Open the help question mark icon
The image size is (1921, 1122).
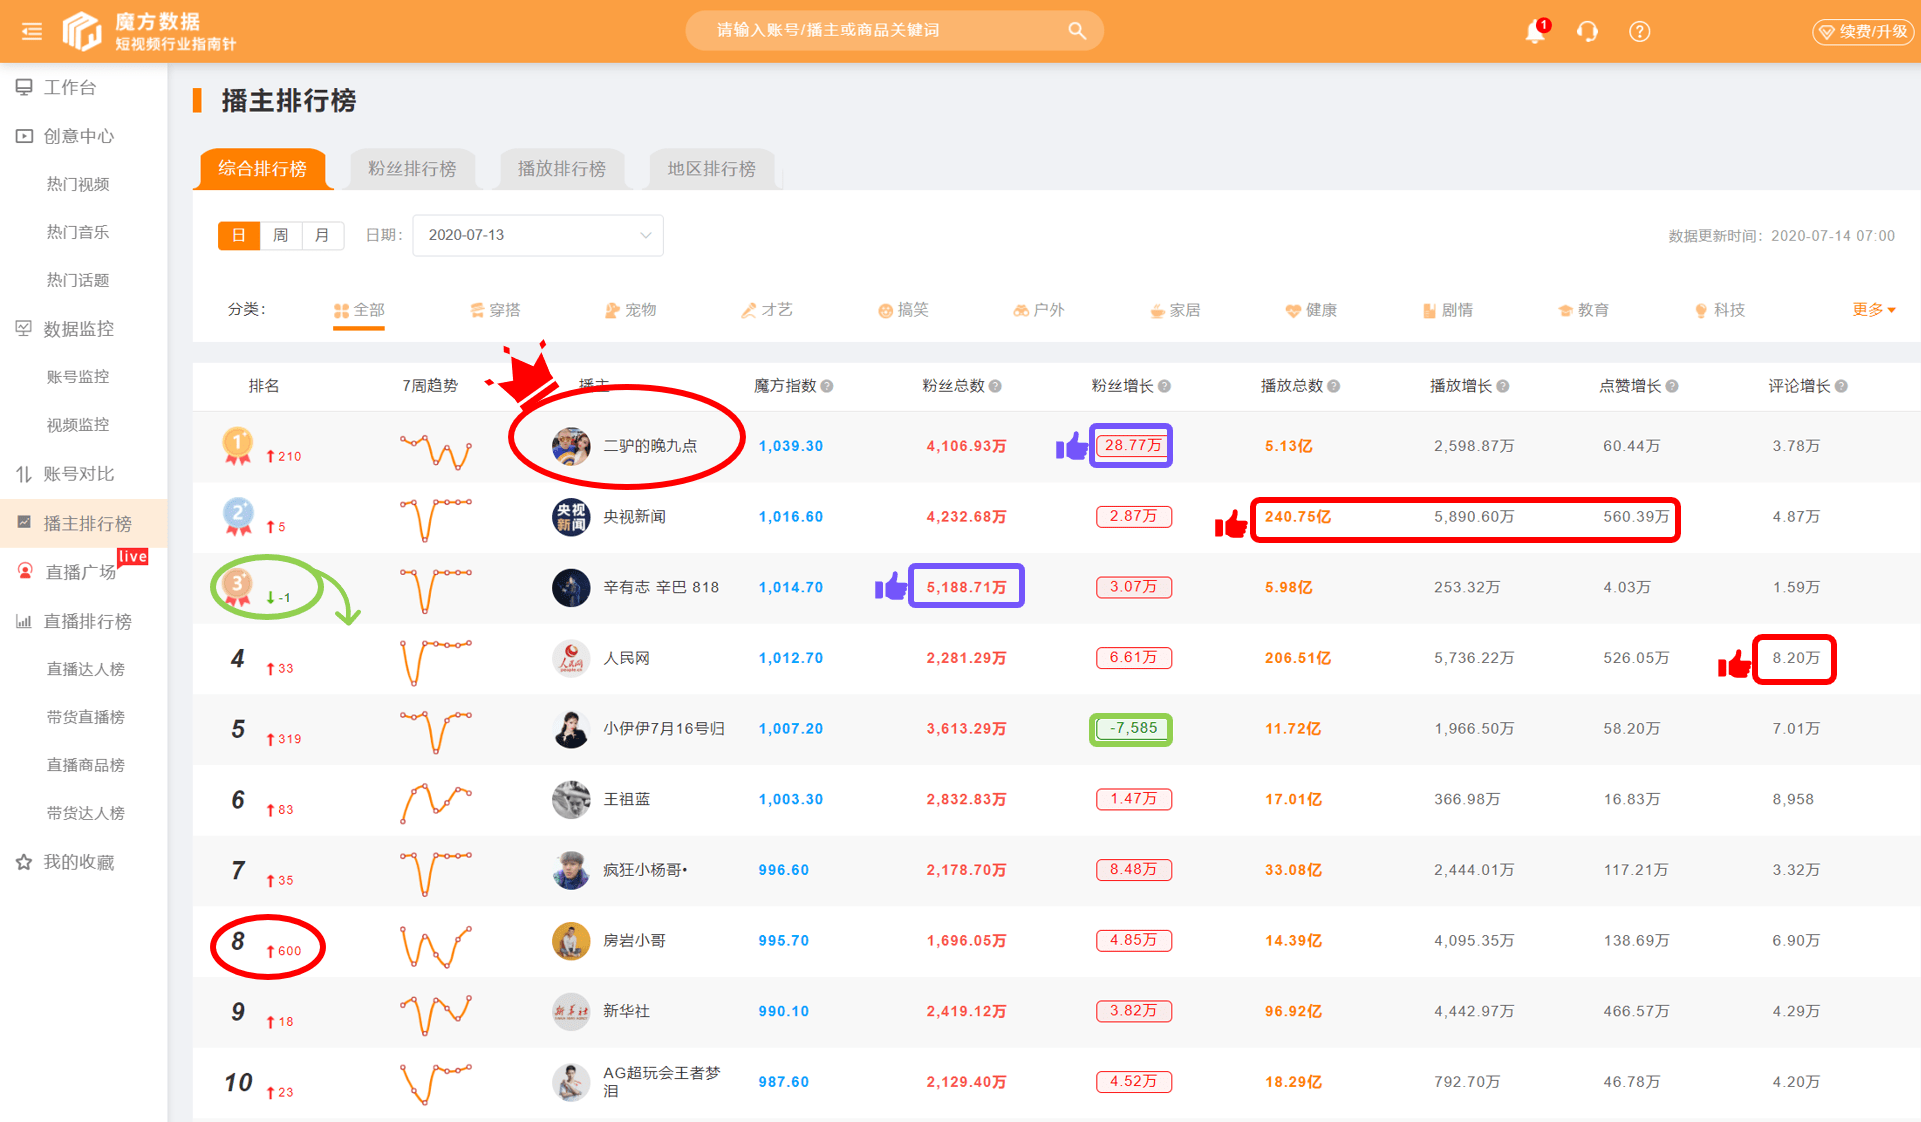(x=1639, y=31)
